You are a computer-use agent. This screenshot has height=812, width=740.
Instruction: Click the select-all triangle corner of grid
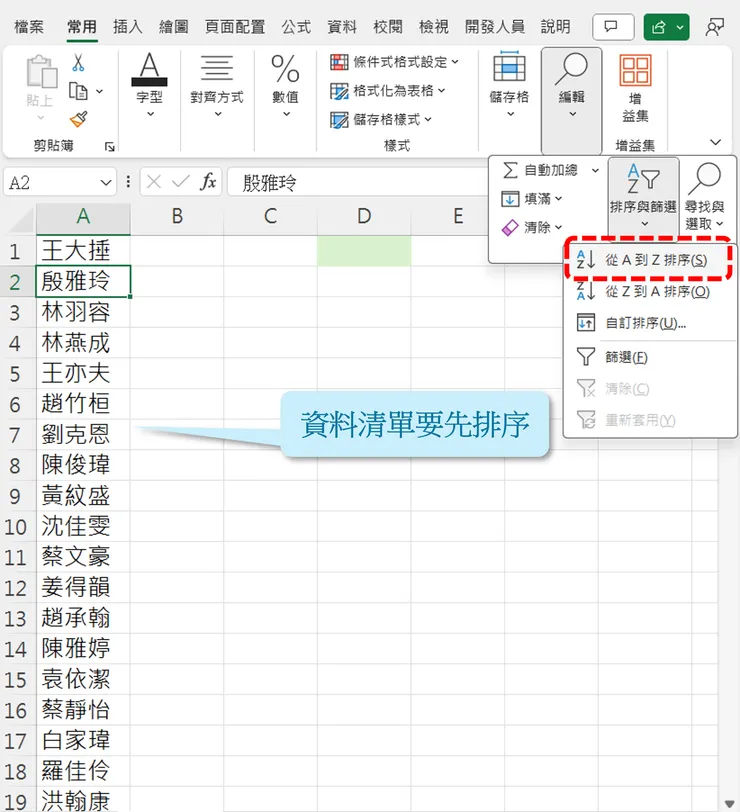pos(22,220)
